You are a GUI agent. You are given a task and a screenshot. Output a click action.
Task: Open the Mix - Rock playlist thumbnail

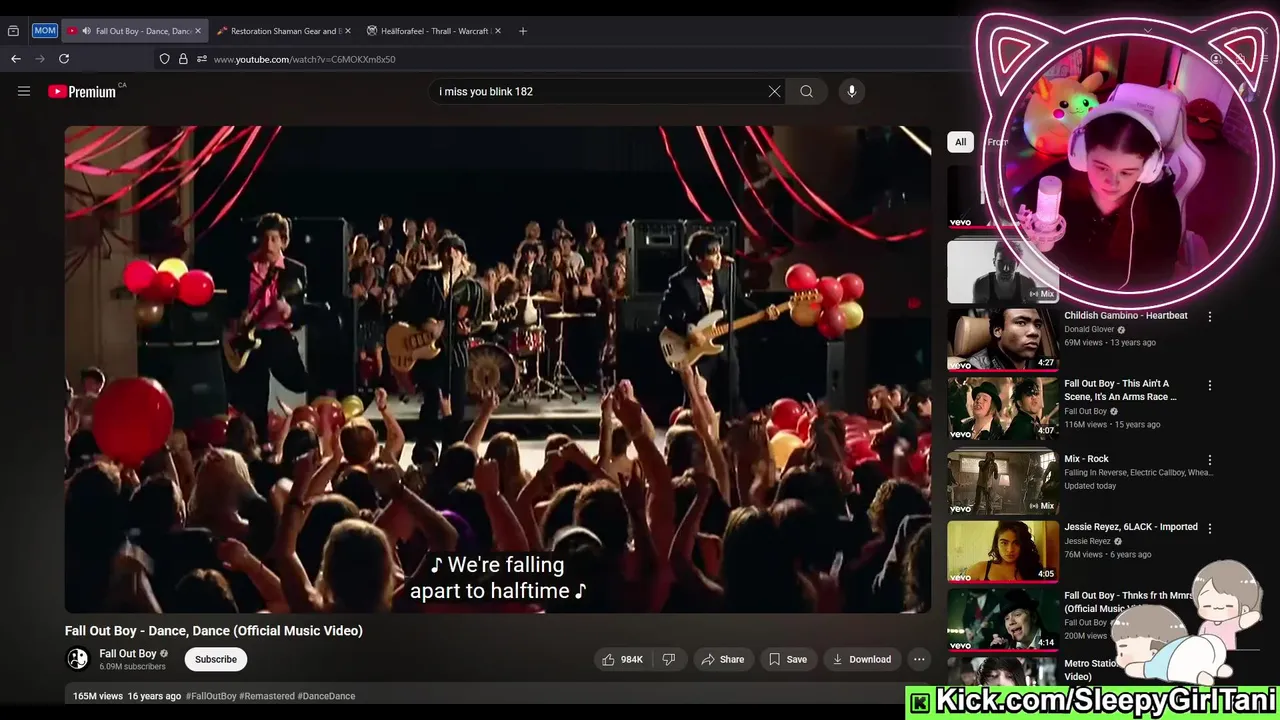(x=1003, y=482)
